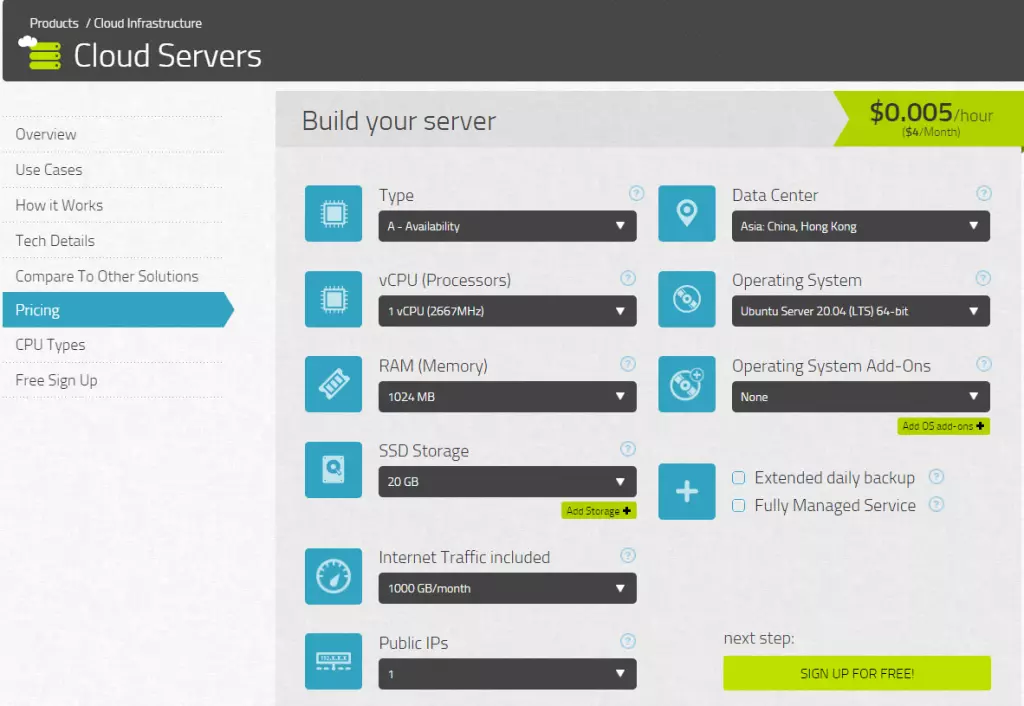Viewport: 1024px width, 706px height.
Task: Open help for Extended daily backup
Action: point(936,477)
